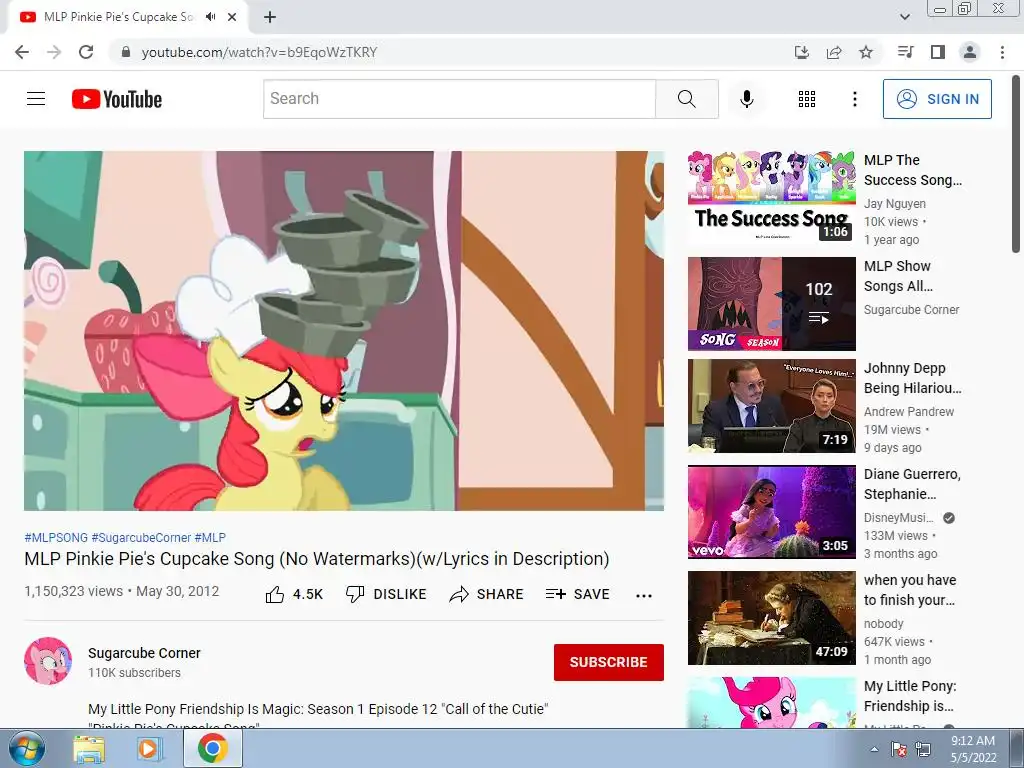Open the browser media control icon
The width and height of the screenshot is (1024, 768).
(905, 52)
